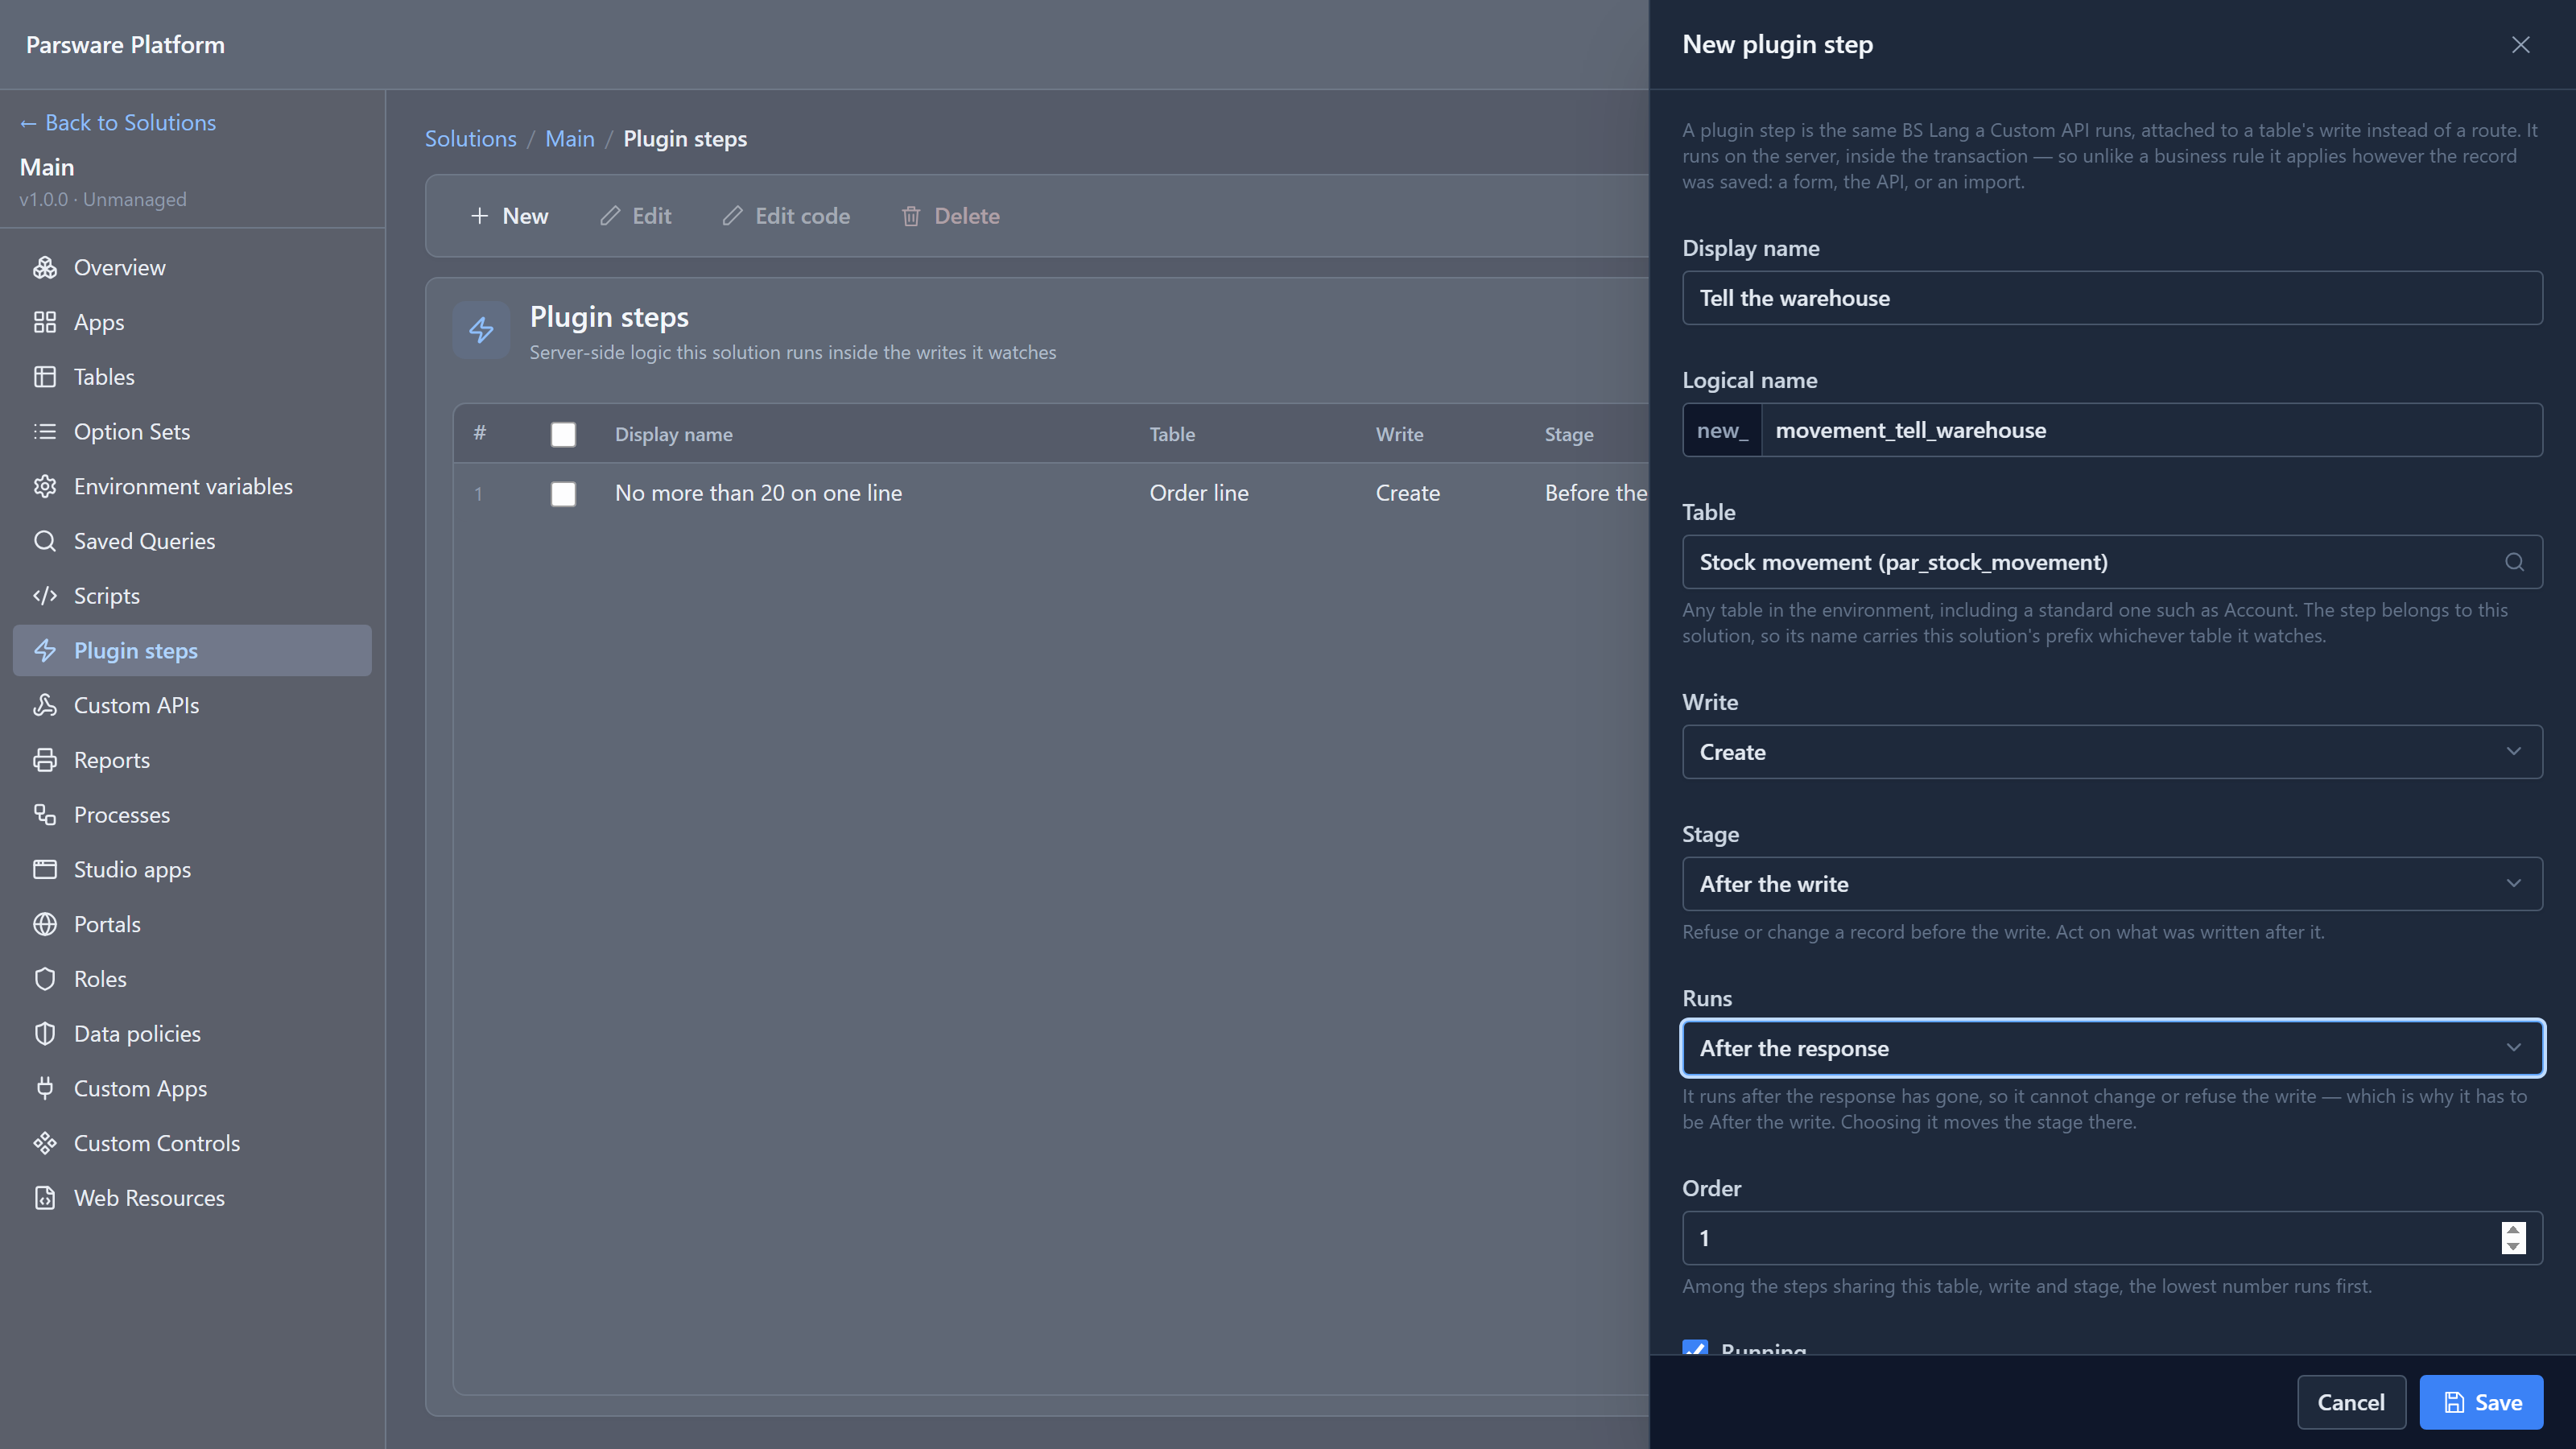Click Edit in the toolbar

(636, 216)
